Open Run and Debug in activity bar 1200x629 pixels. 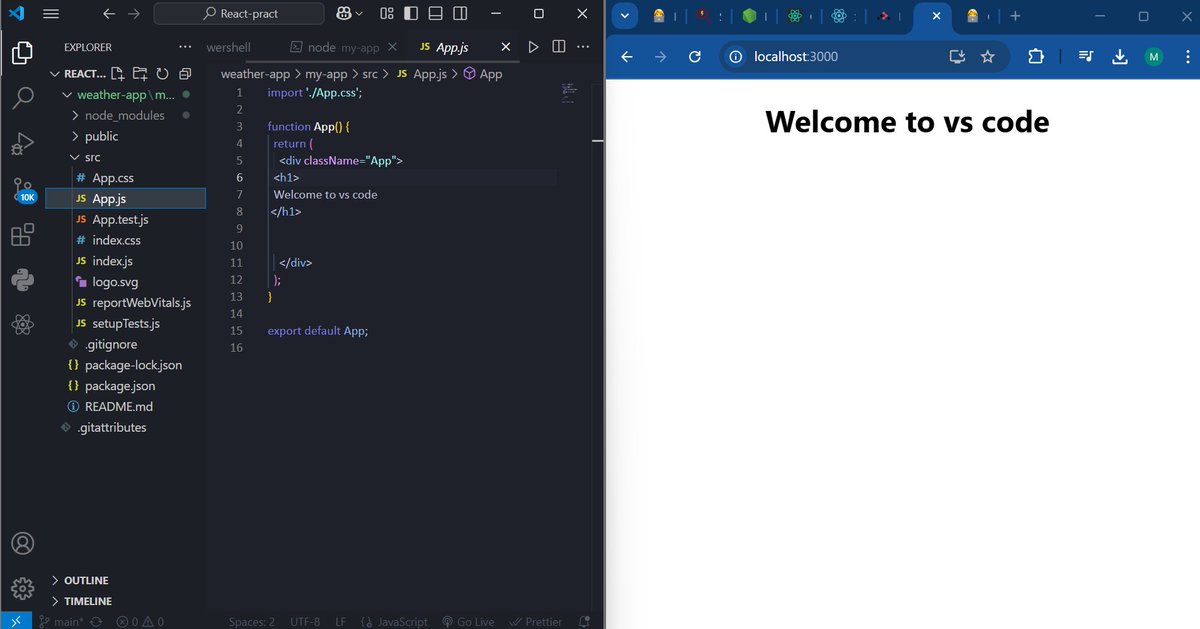pos(22,144)
